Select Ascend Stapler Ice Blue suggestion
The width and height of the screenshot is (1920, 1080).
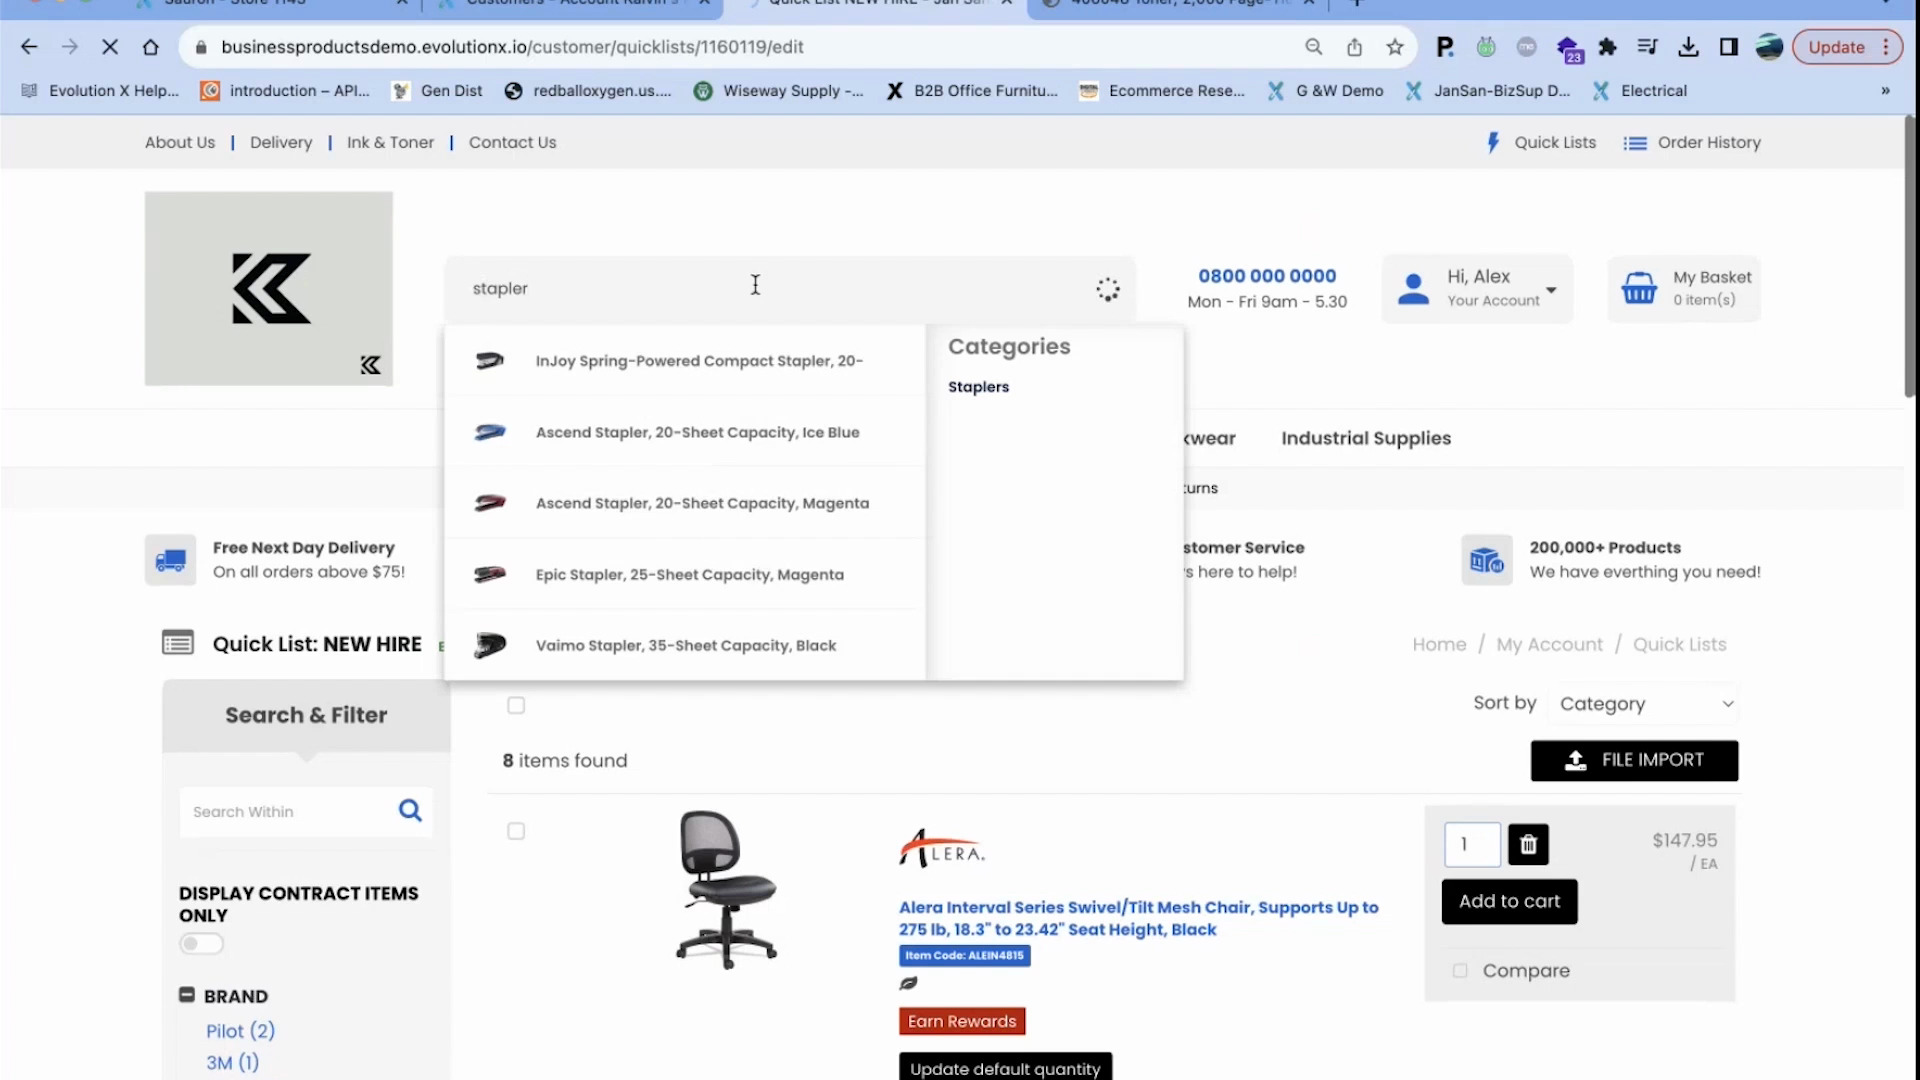click(697, 432)
